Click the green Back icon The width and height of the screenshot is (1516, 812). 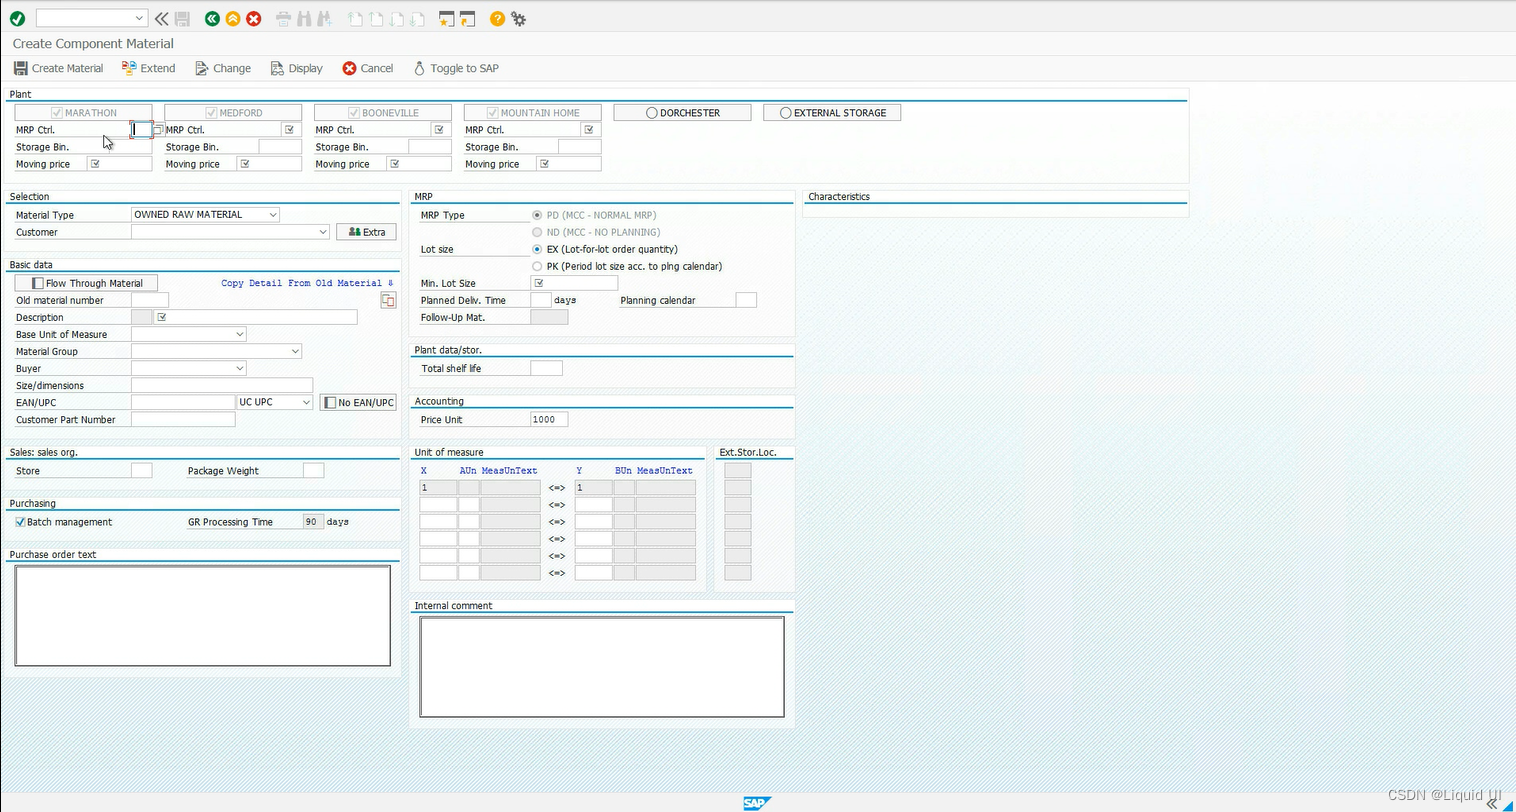212,18
